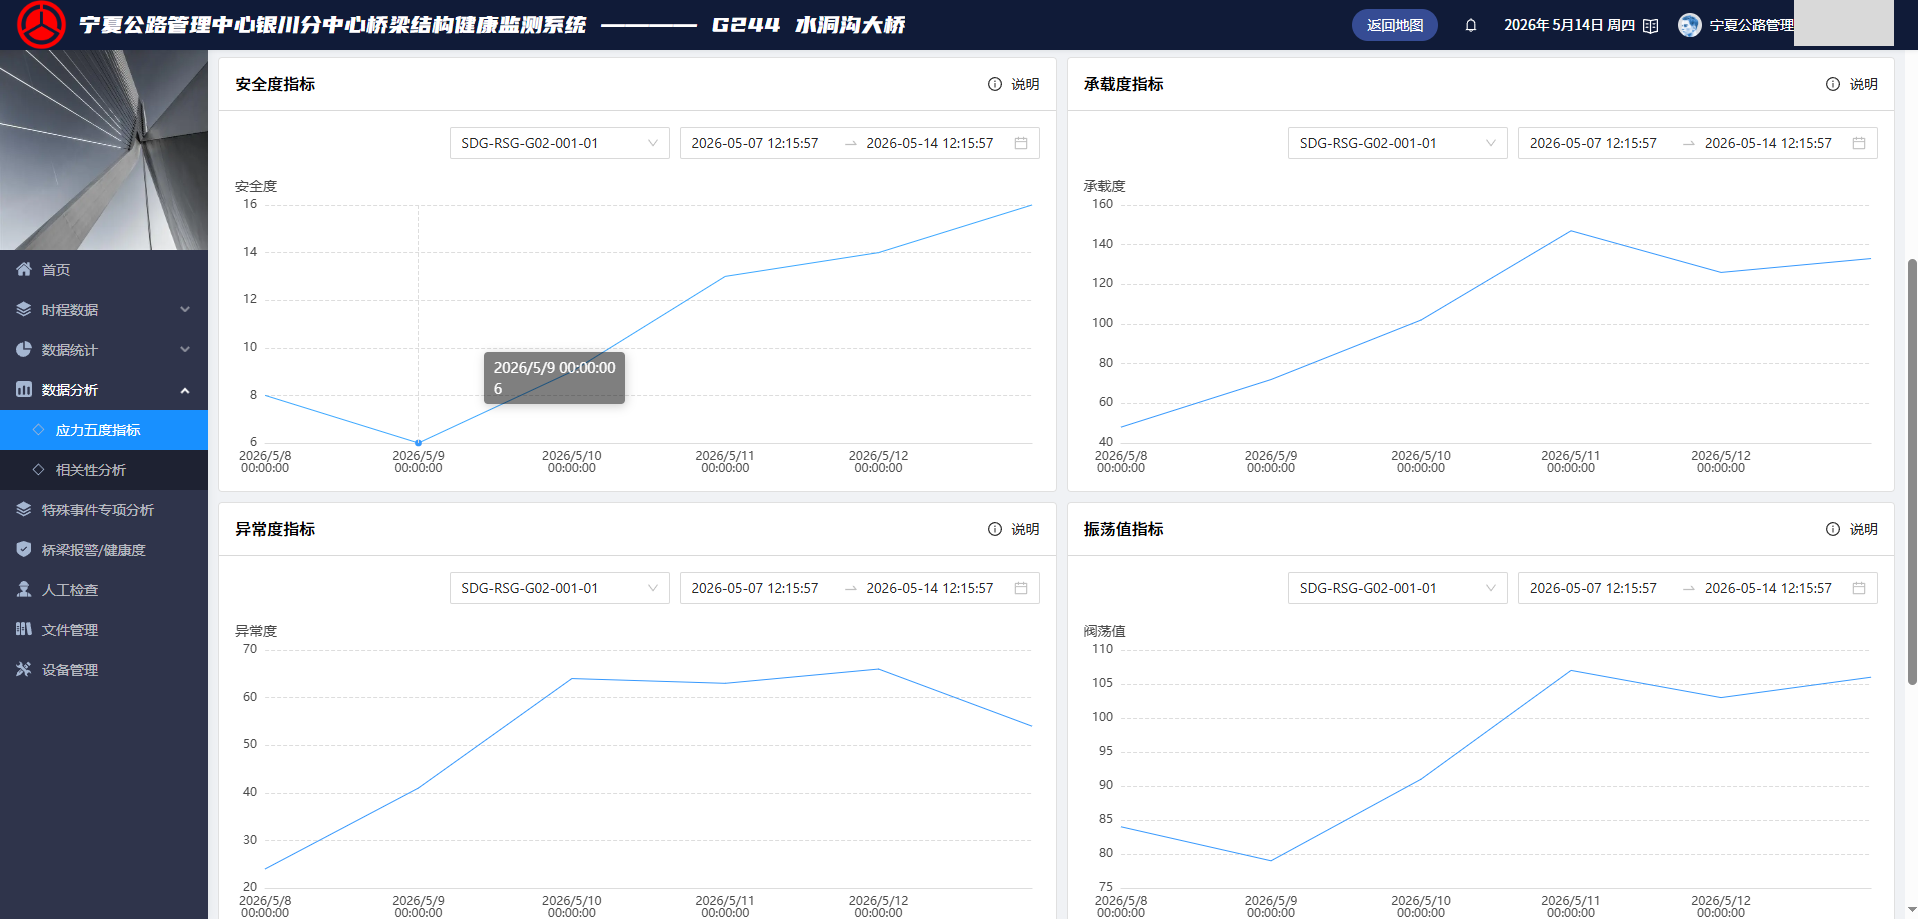Expand 时程数据 menu chevron
Viewport: 1918px width, 919px height.
point(185,309)
